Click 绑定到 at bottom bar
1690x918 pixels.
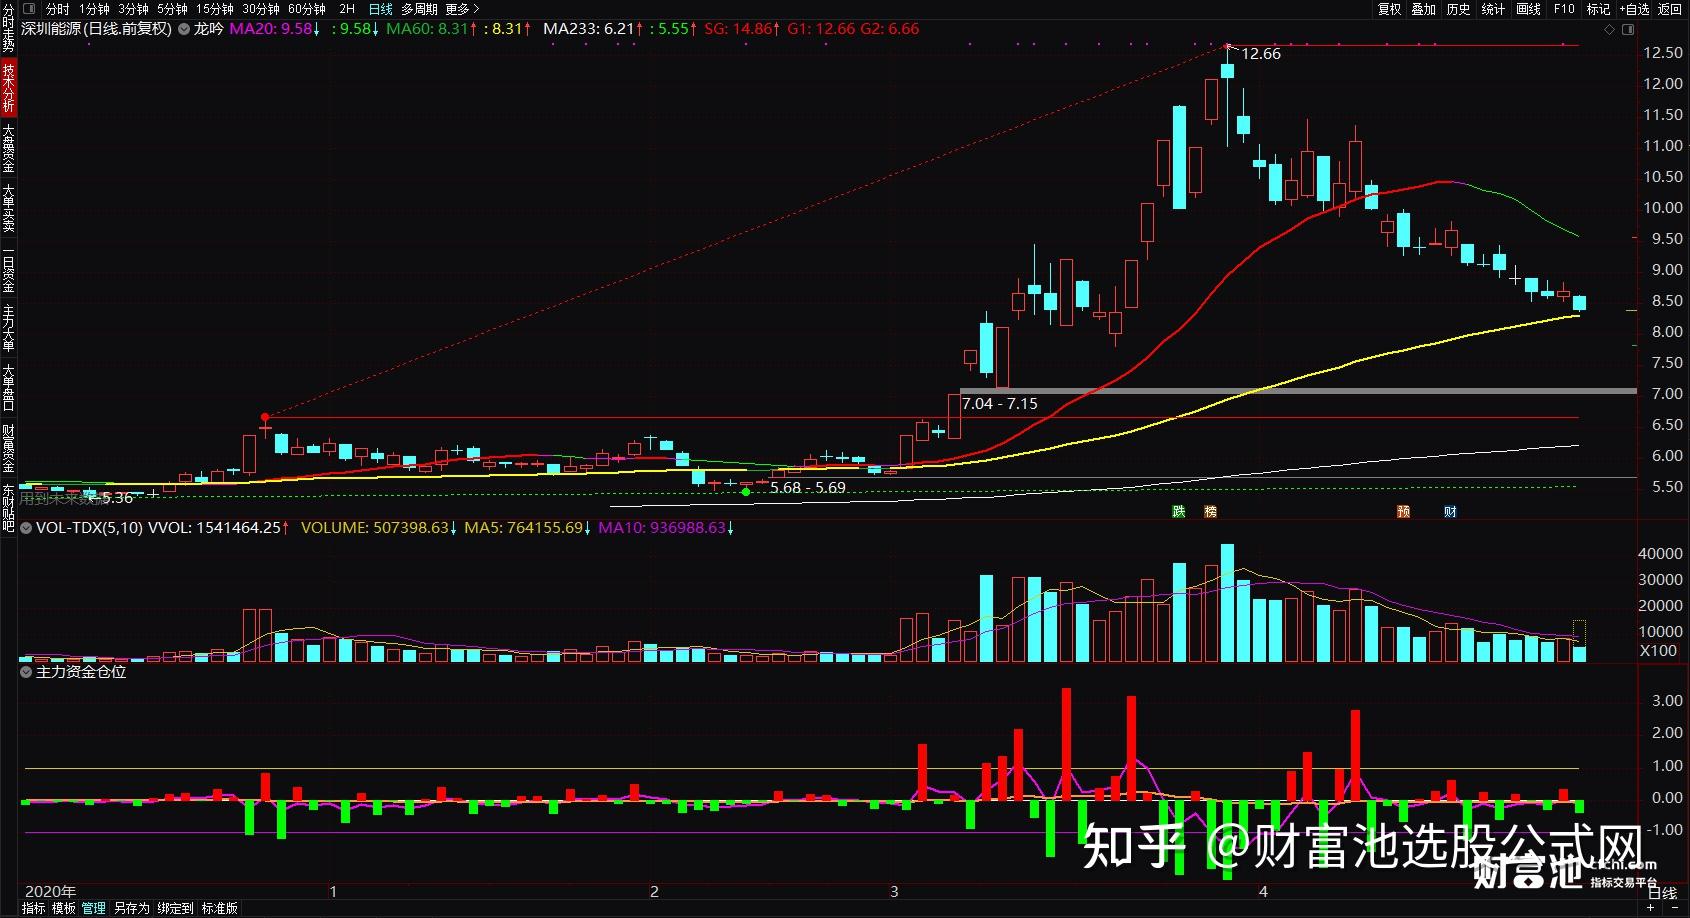coord(175,908)
